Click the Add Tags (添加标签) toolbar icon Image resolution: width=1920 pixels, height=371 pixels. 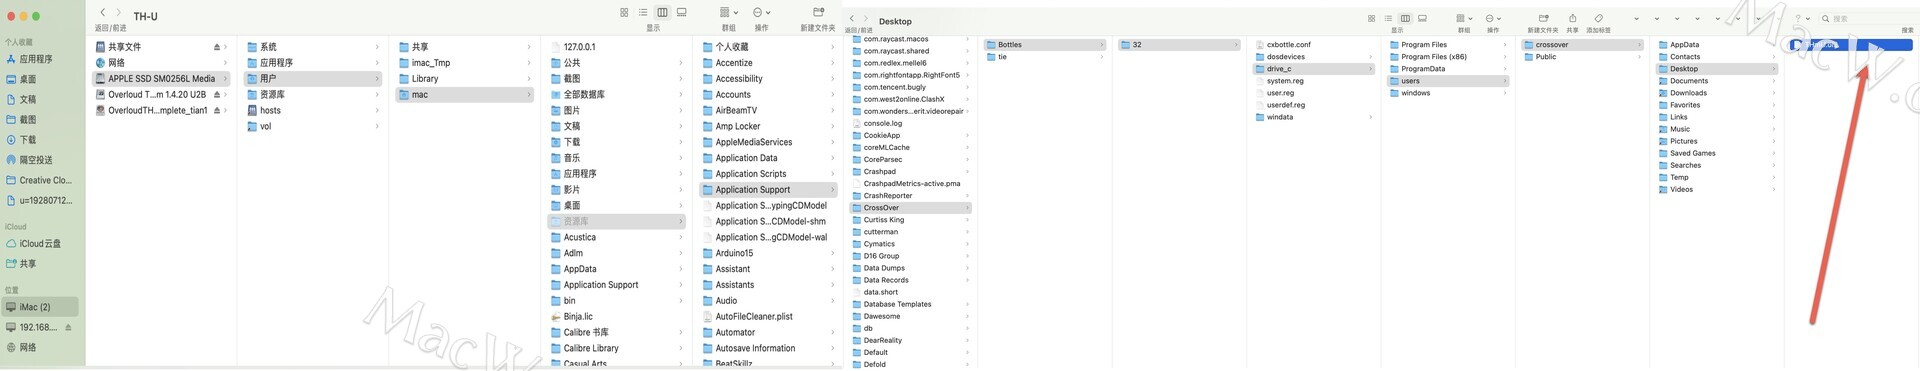[x=1598, y=18]
